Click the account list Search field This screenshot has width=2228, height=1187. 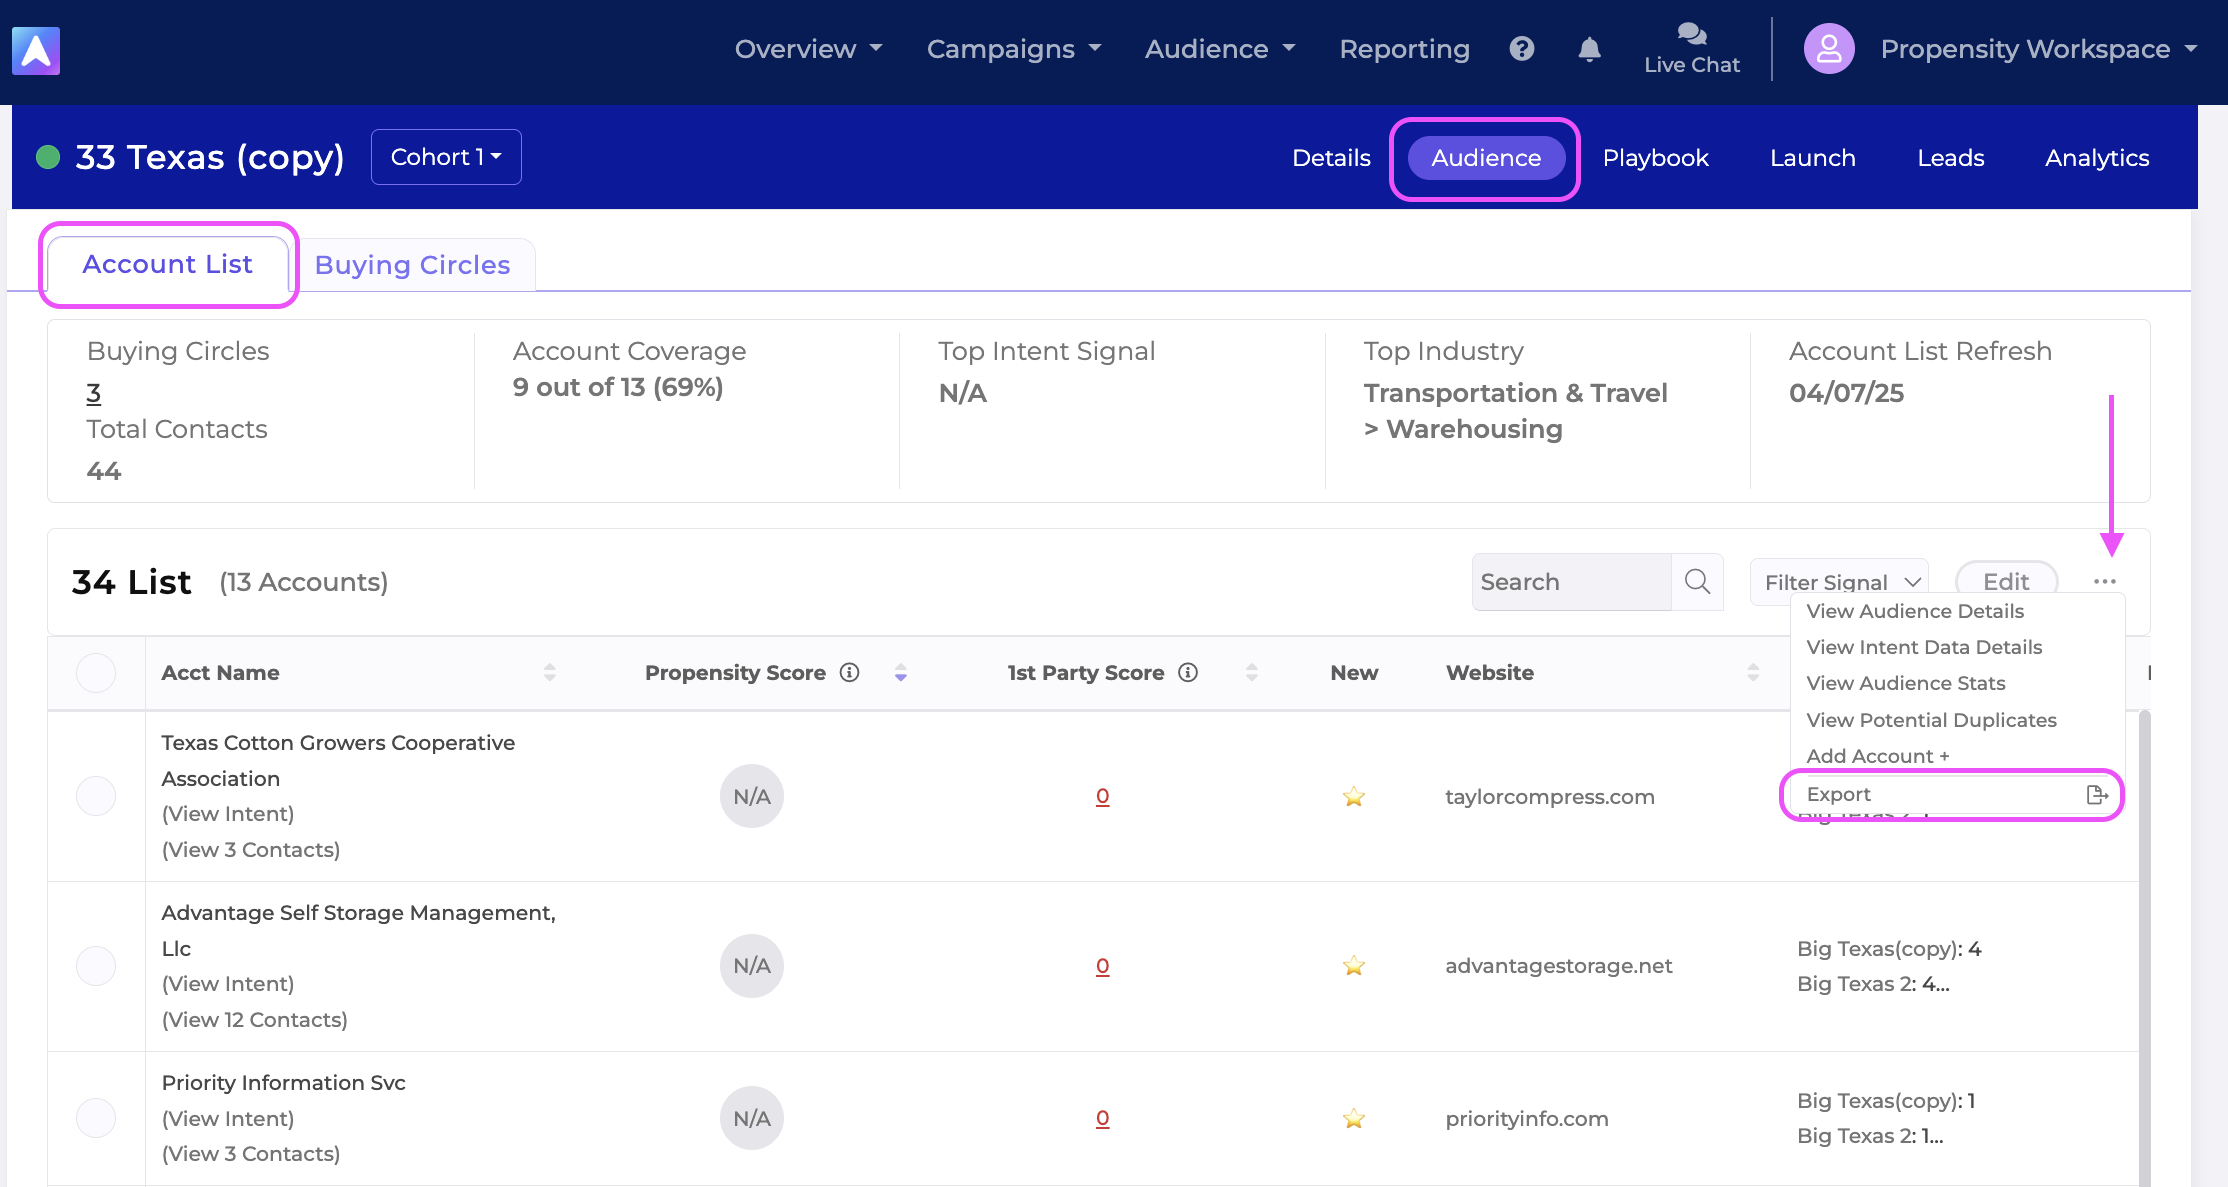point(1572,582)
